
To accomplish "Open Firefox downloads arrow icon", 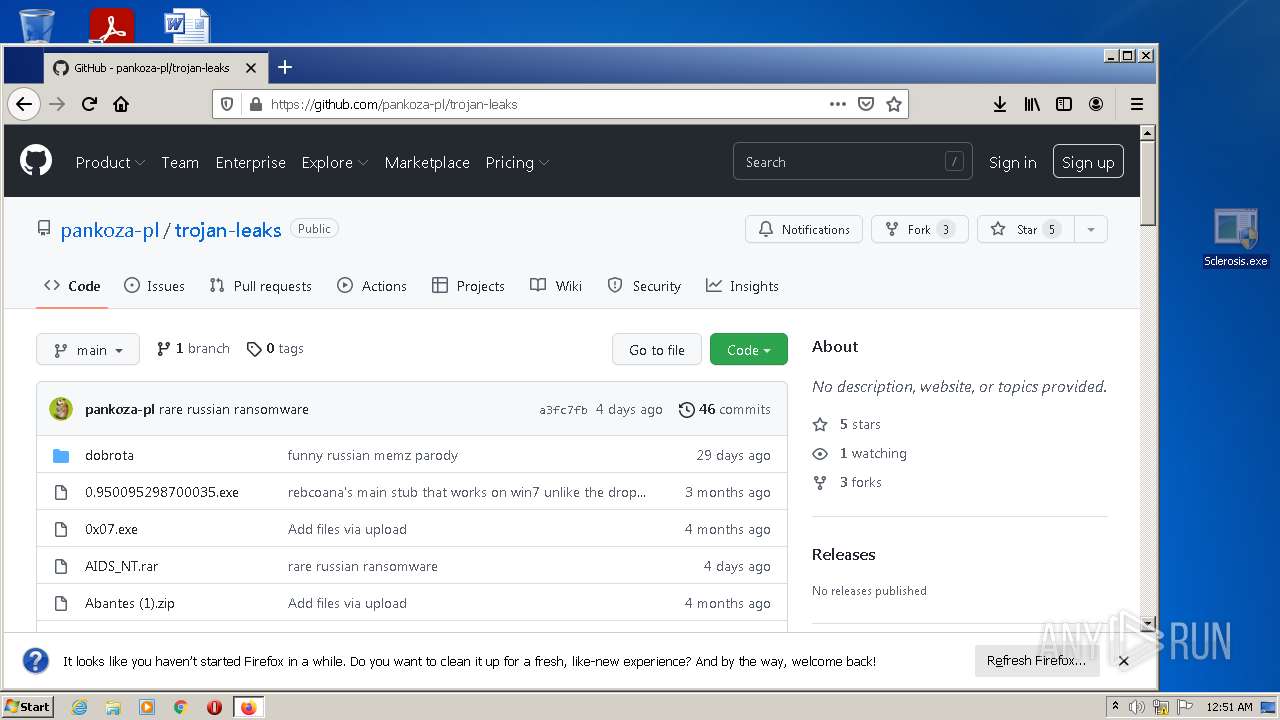I will (999, 104).
